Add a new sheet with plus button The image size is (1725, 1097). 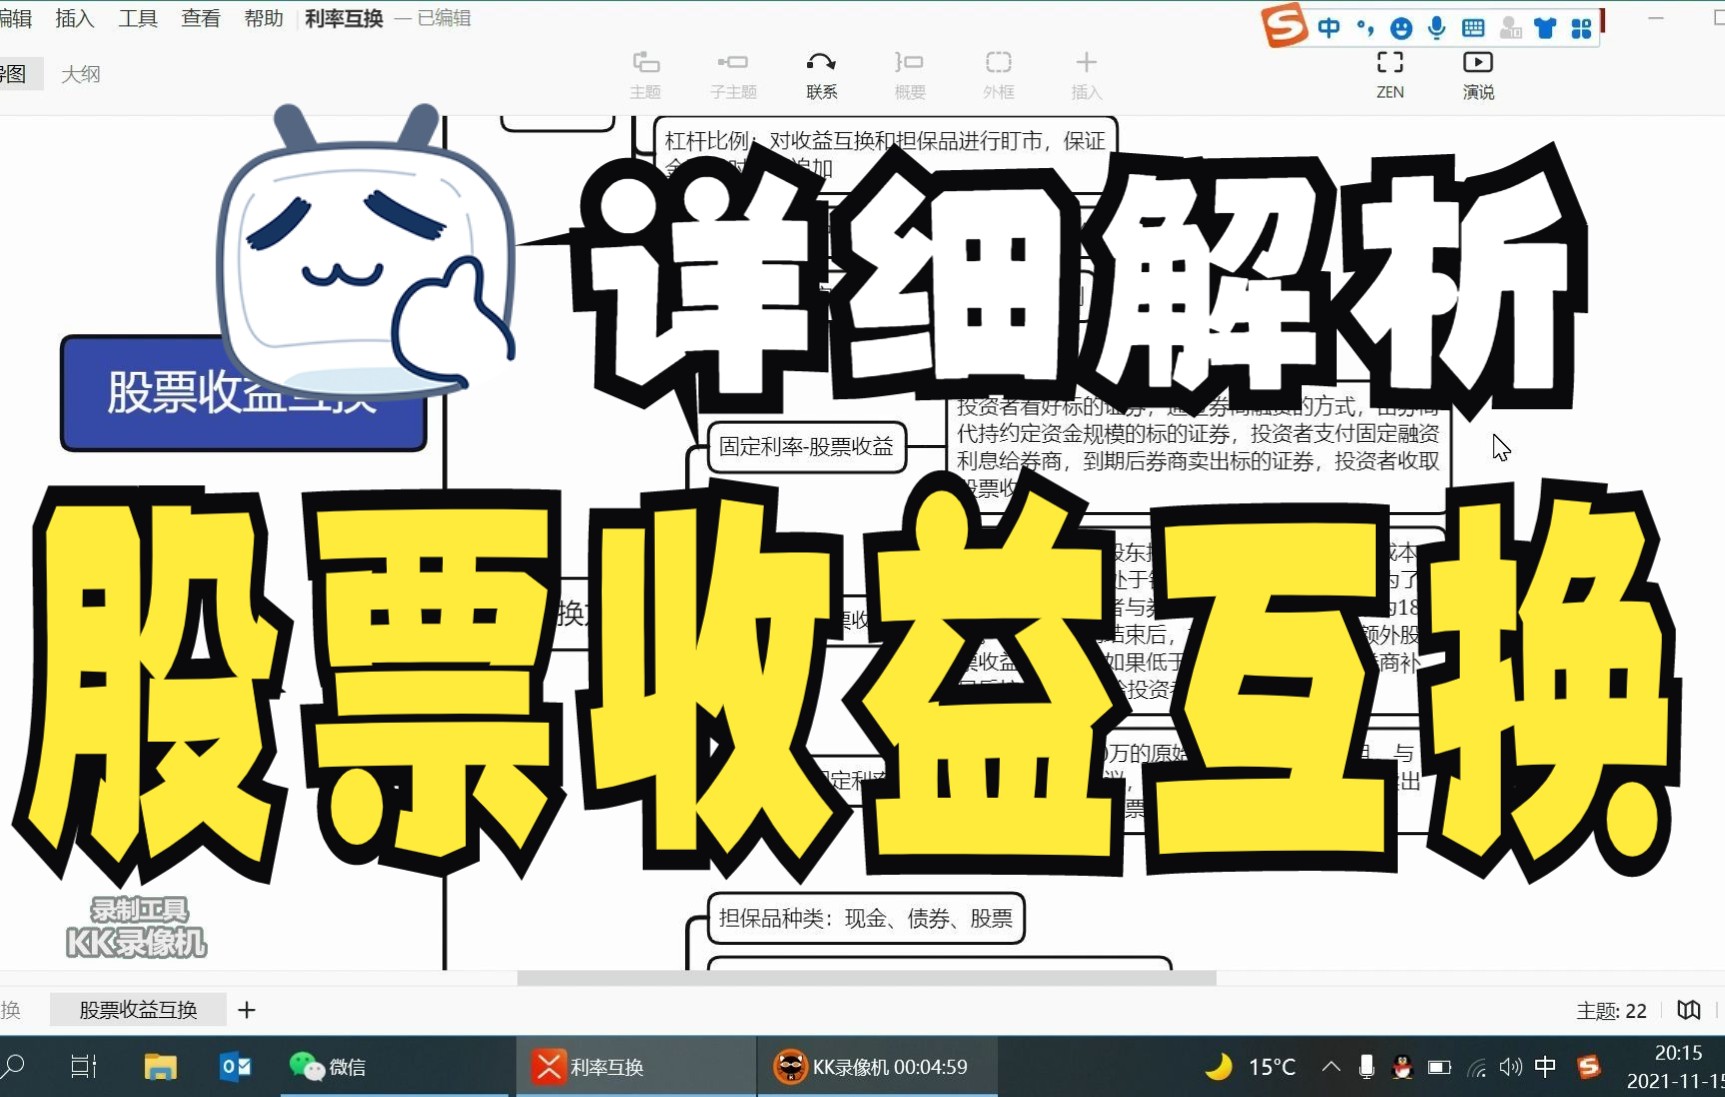[247, 1010]
